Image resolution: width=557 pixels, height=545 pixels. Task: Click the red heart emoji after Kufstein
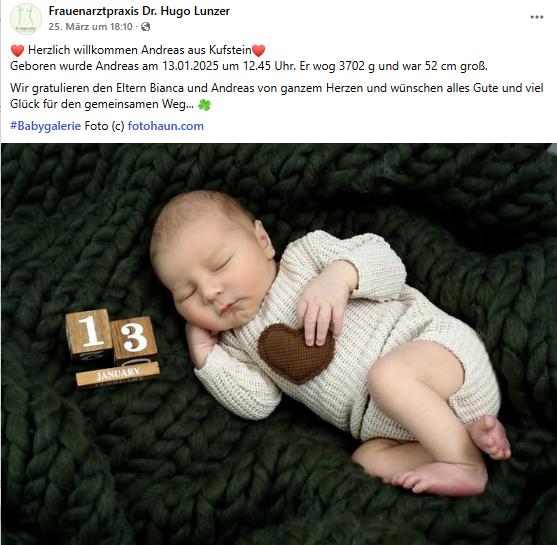pos(258,50)
